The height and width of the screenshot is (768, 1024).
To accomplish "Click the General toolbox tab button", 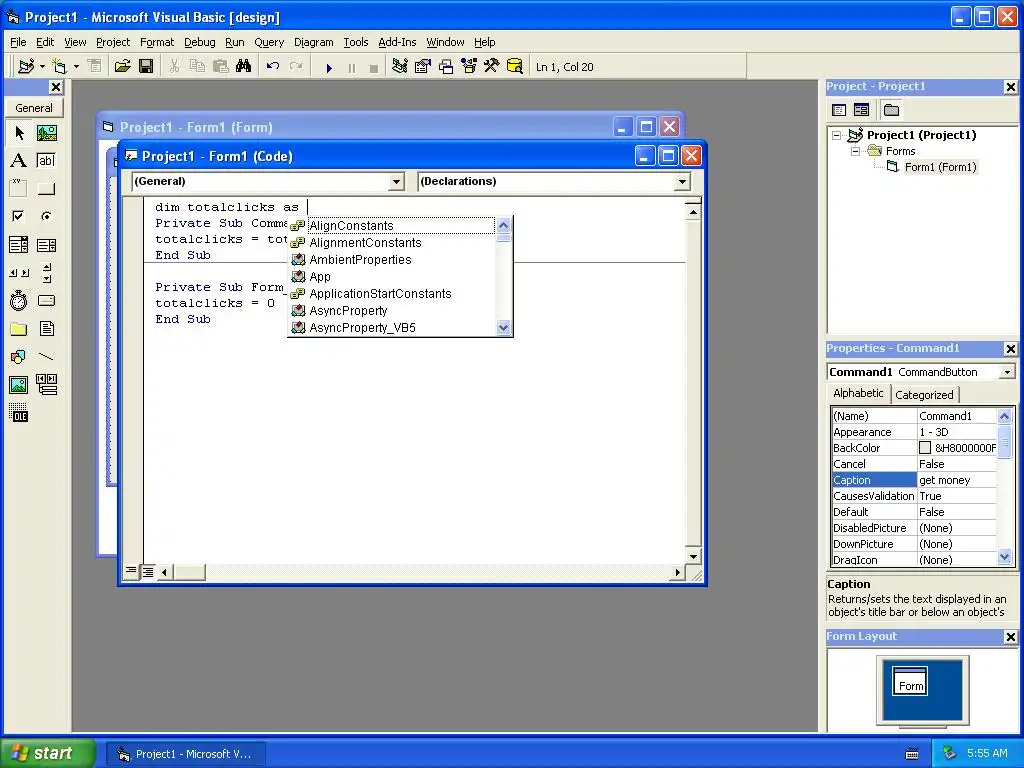I will pos(34,108).
